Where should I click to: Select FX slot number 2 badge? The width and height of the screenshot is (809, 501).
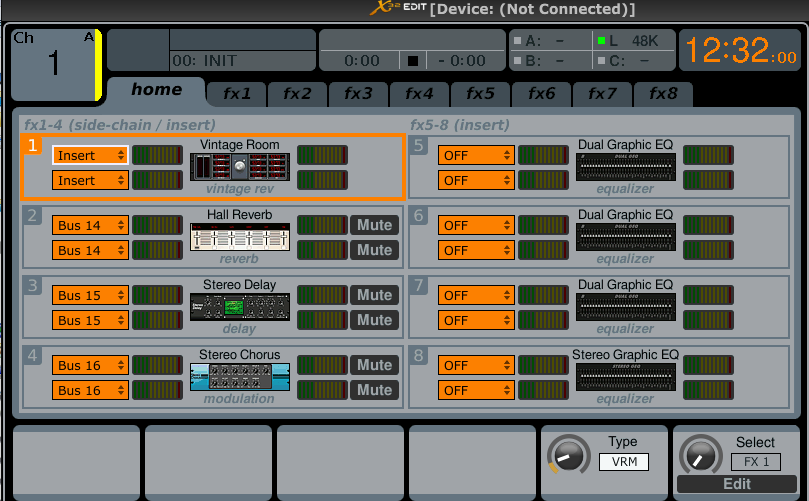[x=32, y=215]
